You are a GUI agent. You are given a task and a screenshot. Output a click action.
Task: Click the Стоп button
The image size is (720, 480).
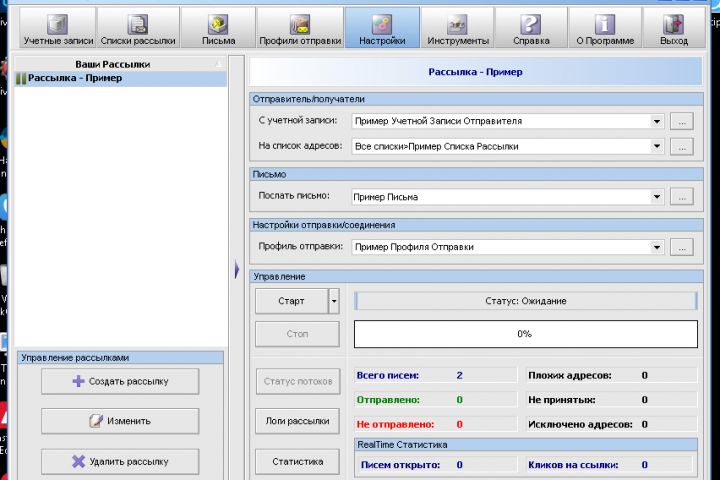[x=297, y=334]
